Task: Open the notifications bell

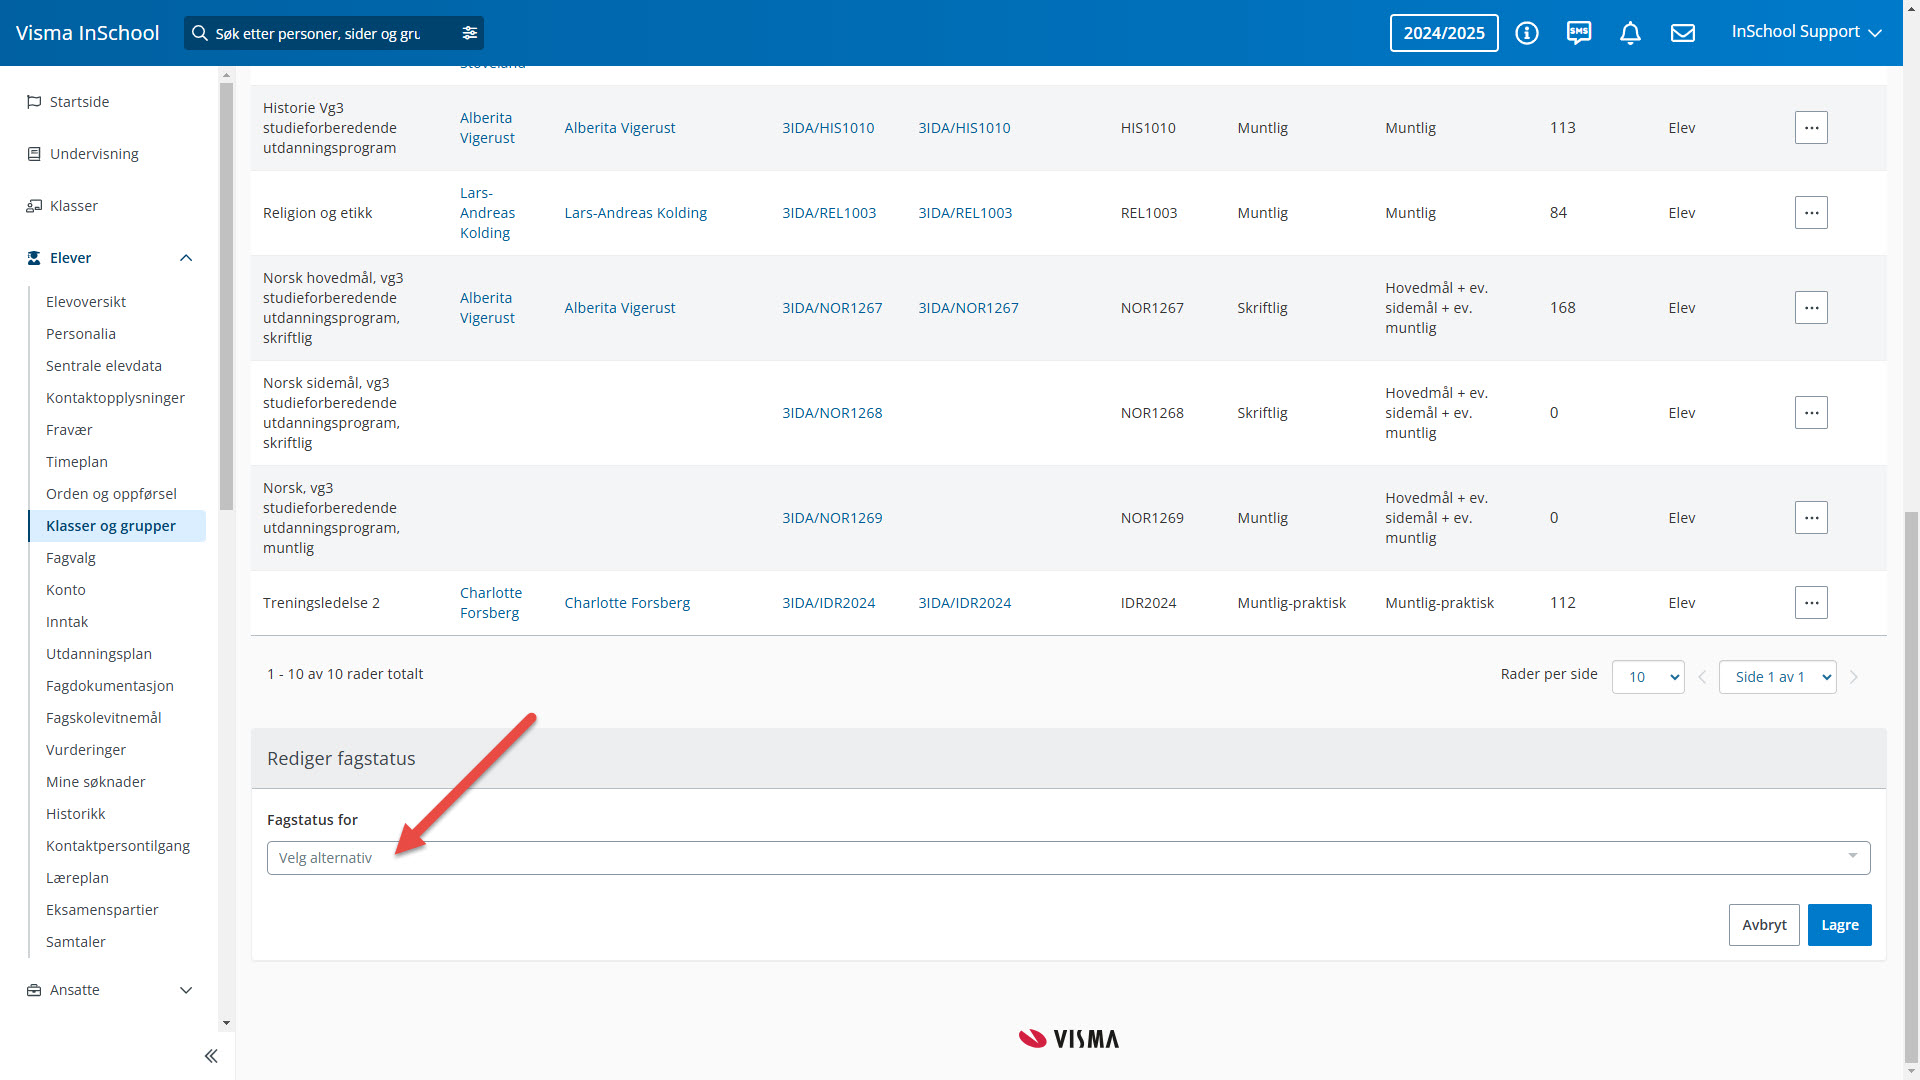Action: tap(1630, 33)
